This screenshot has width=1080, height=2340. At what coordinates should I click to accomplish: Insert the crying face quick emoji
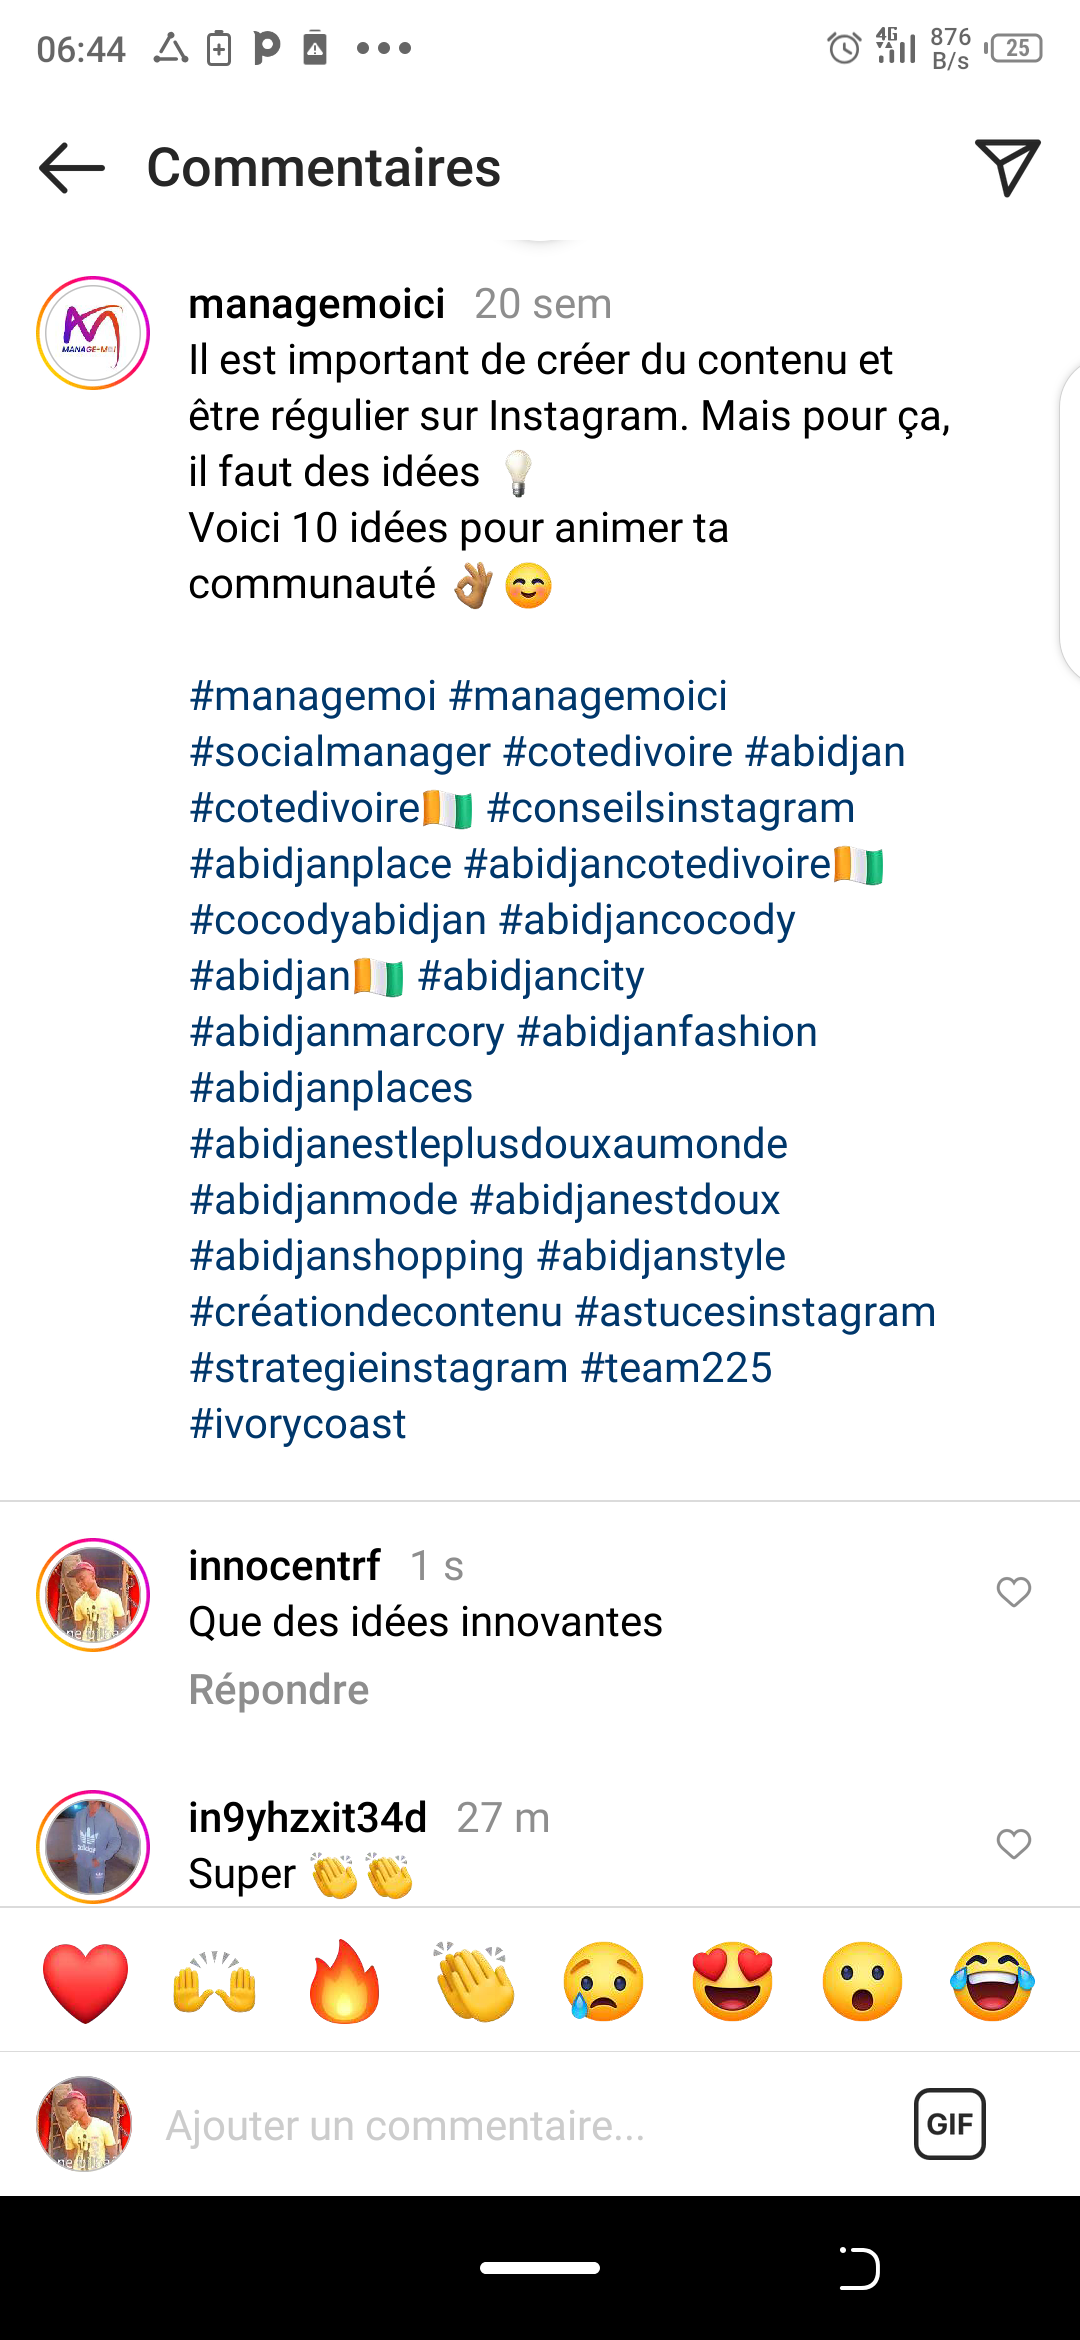603,1982
